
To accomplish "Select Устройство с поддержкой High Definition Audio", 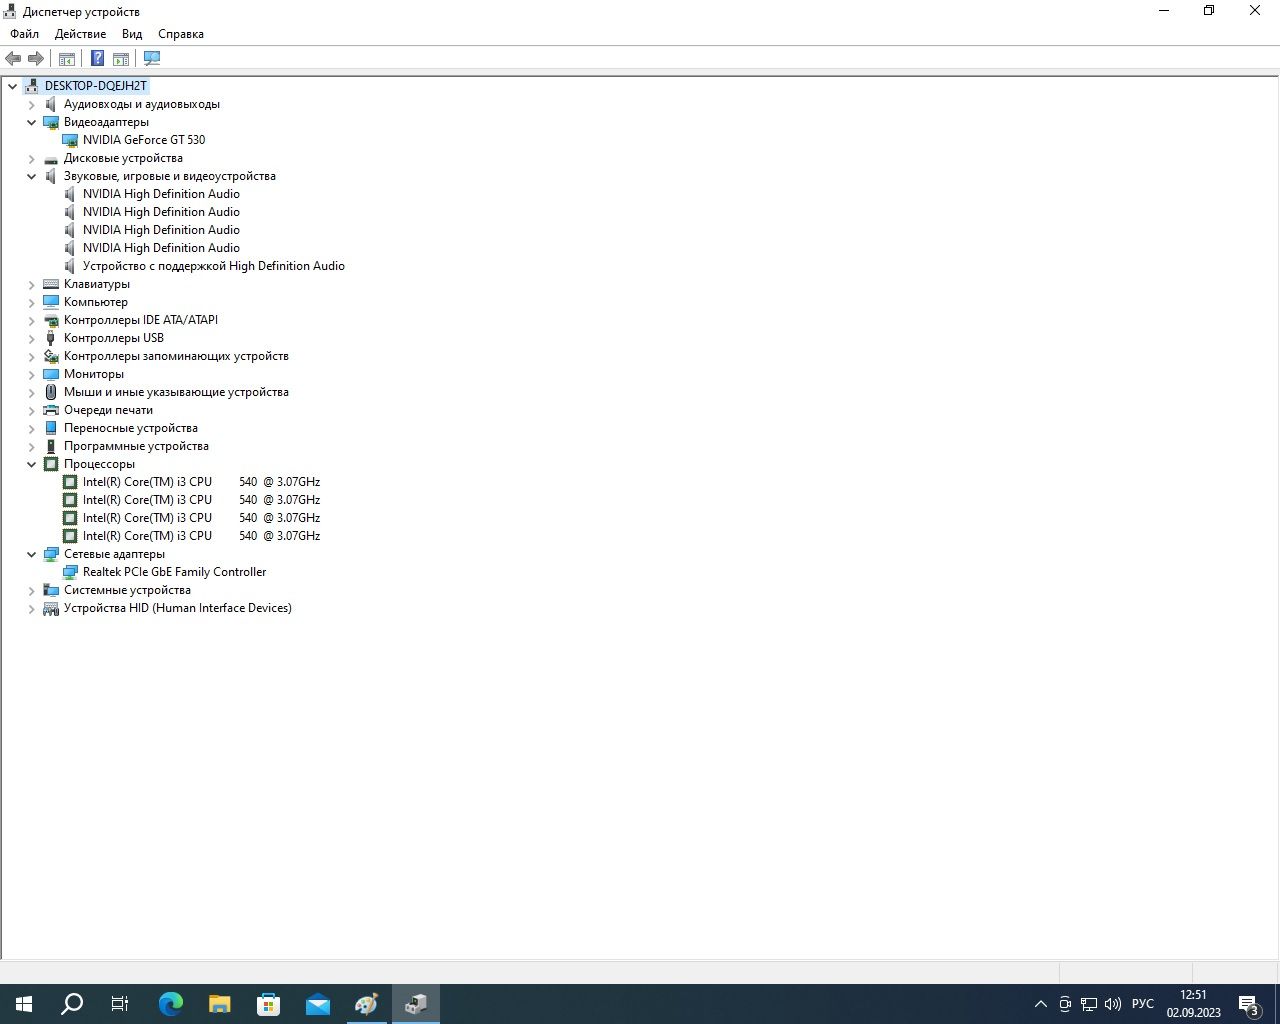I will (x=214, y=266).
